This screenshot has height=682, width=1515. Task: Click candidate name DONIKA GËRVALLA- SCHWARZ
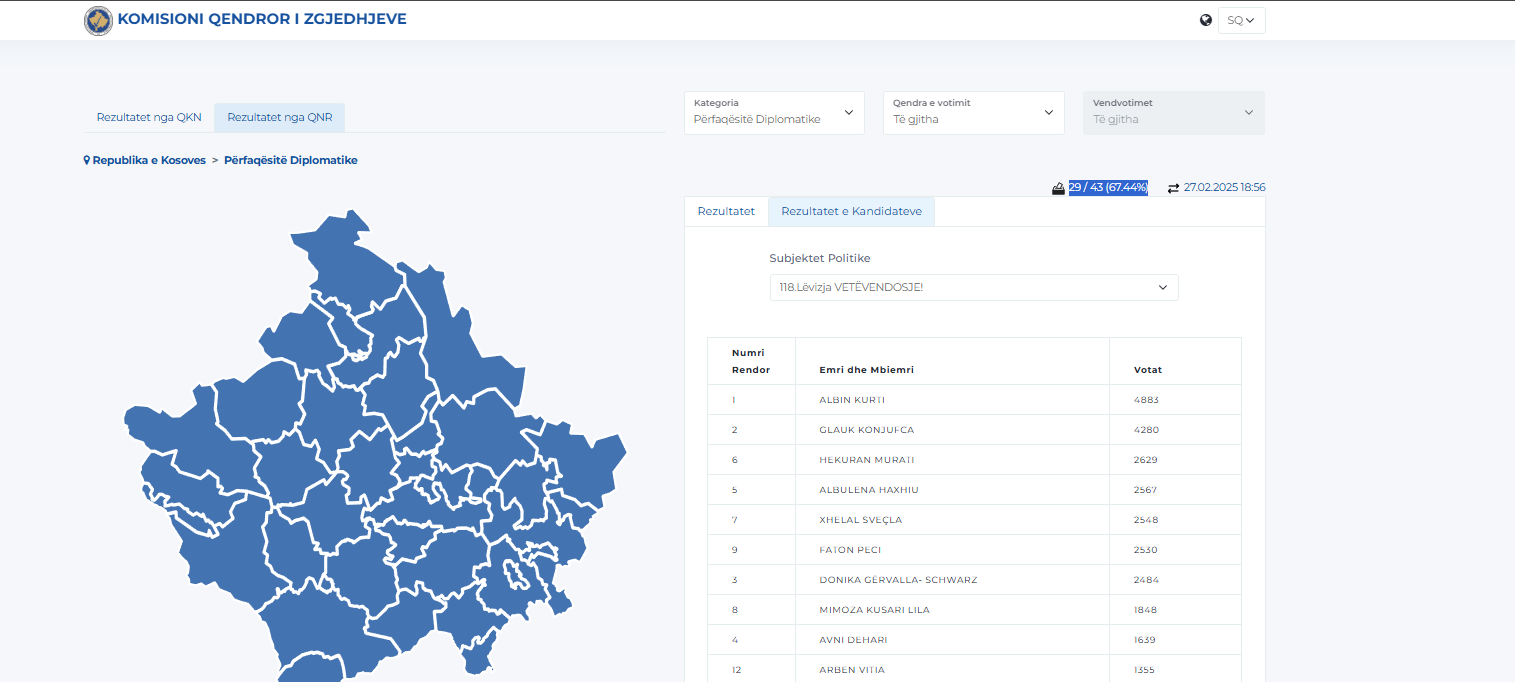point(898,580)
